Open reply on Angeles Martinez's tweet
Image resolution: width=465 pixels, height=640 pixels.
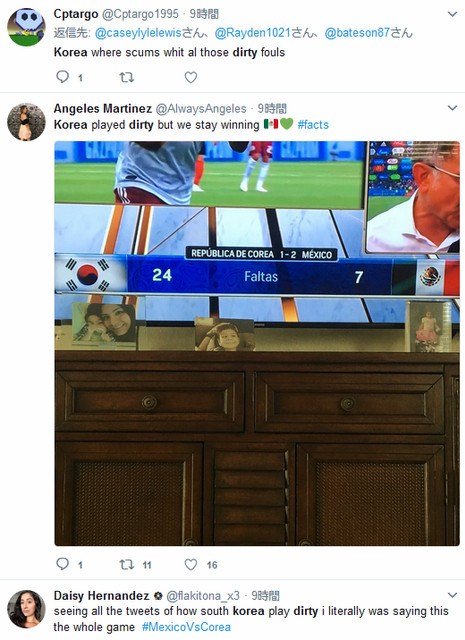click(x=62, y=564)
